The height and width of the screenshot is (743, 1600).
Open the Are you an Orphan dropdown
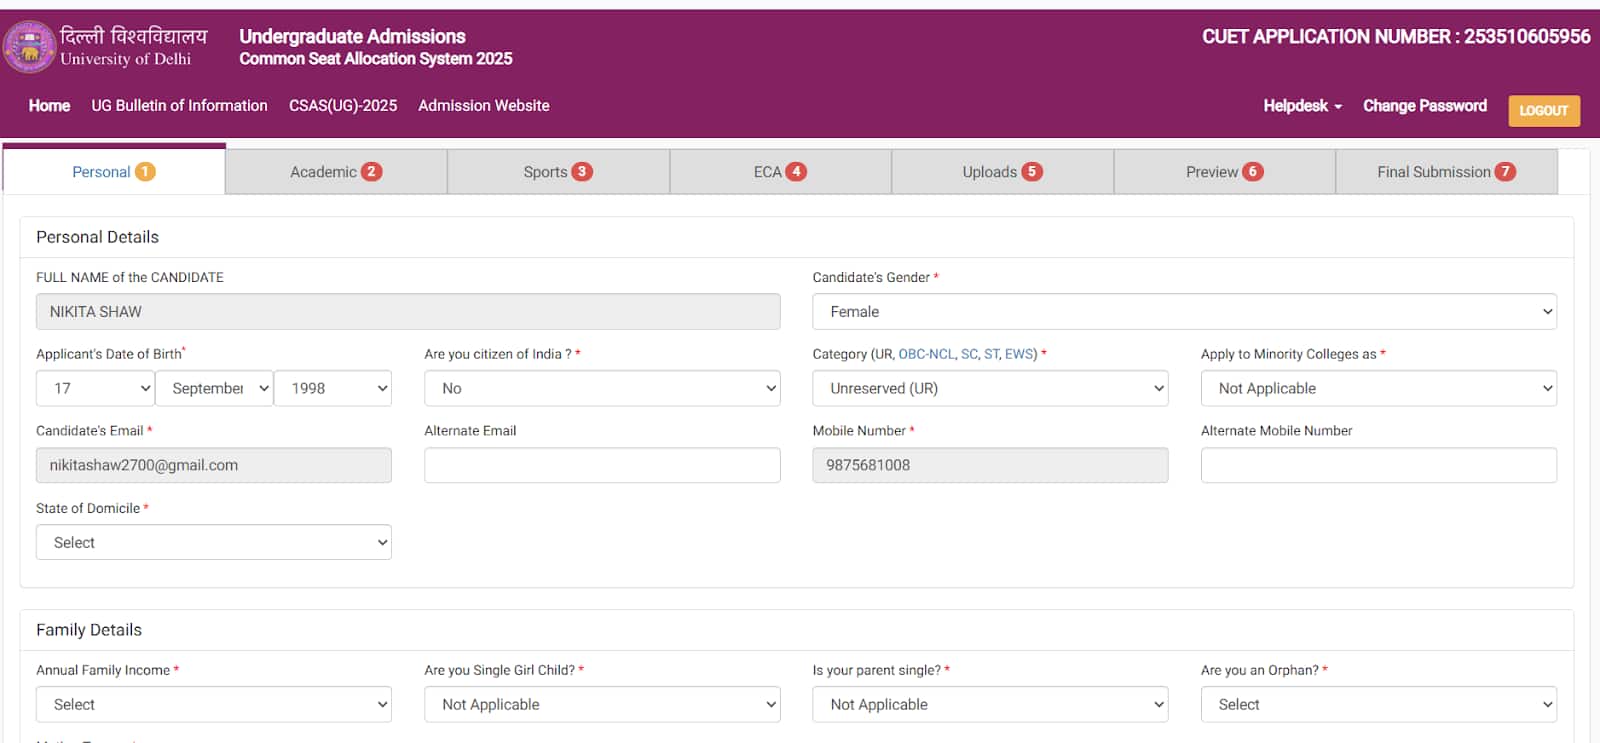[1379, 704]
